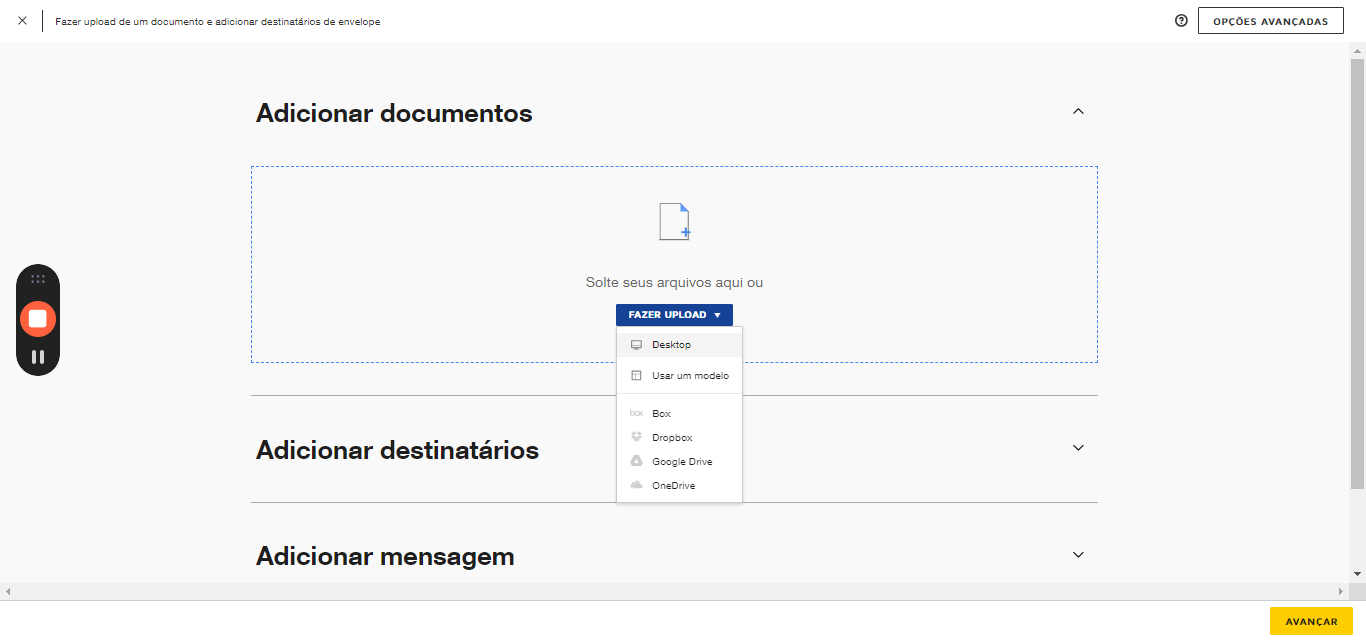Click the scroll up arrow
This screenshot has height=641, width=1366.
tap(1357, 51)
